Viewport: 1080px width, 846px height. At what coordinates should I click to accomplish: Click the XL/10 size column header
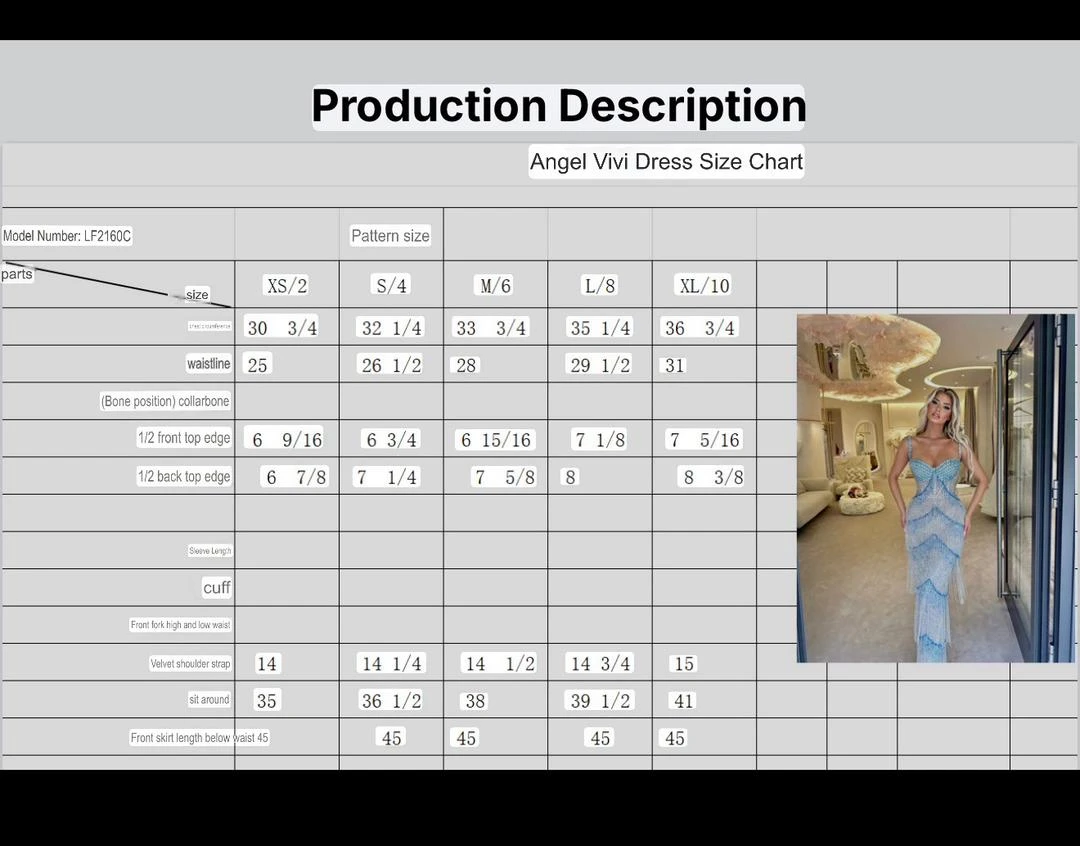pos(704,286)
